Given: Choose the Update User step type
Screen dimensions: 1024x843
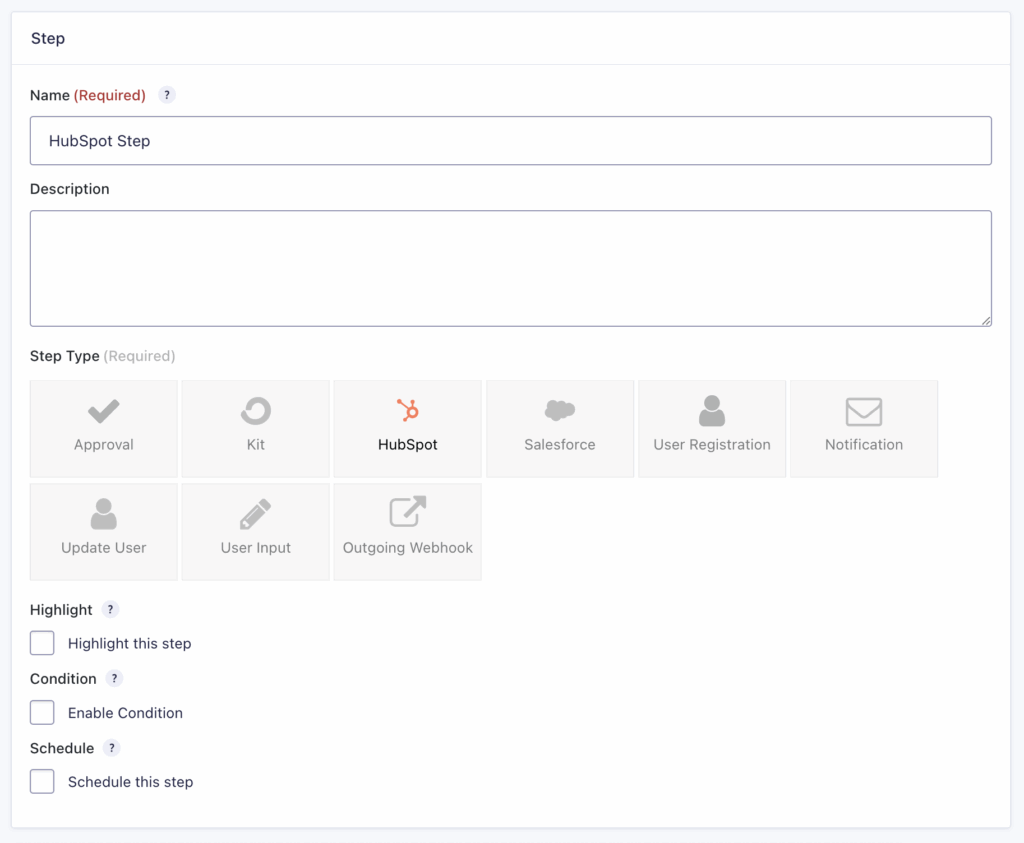Looking at the screenshot, I should coord(103,531).
